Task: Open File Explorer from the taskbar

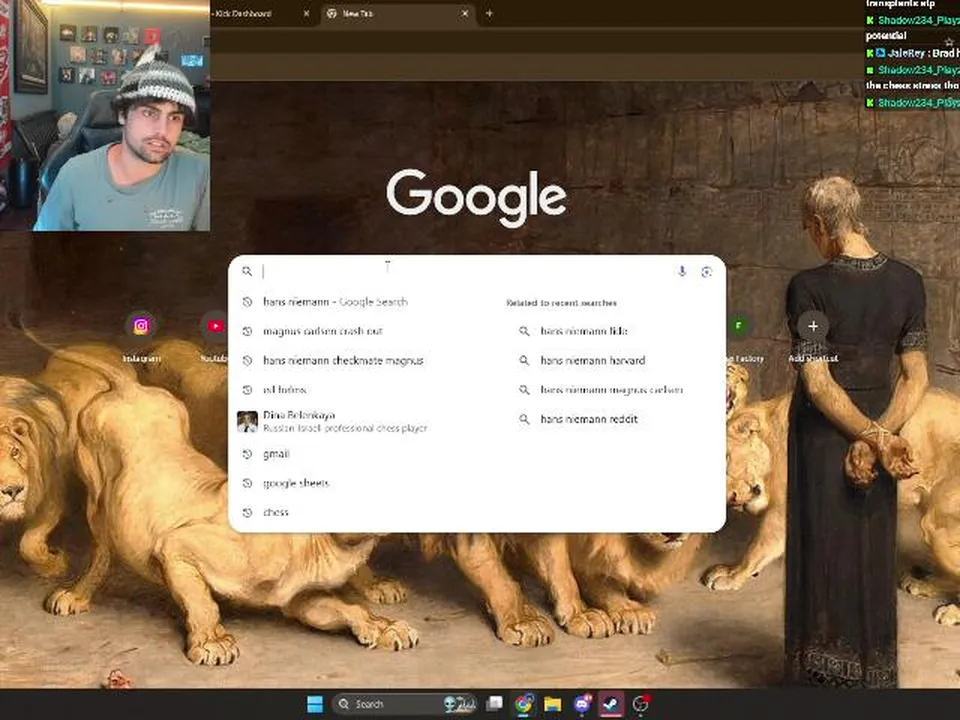Action: [x=552, y=704]
